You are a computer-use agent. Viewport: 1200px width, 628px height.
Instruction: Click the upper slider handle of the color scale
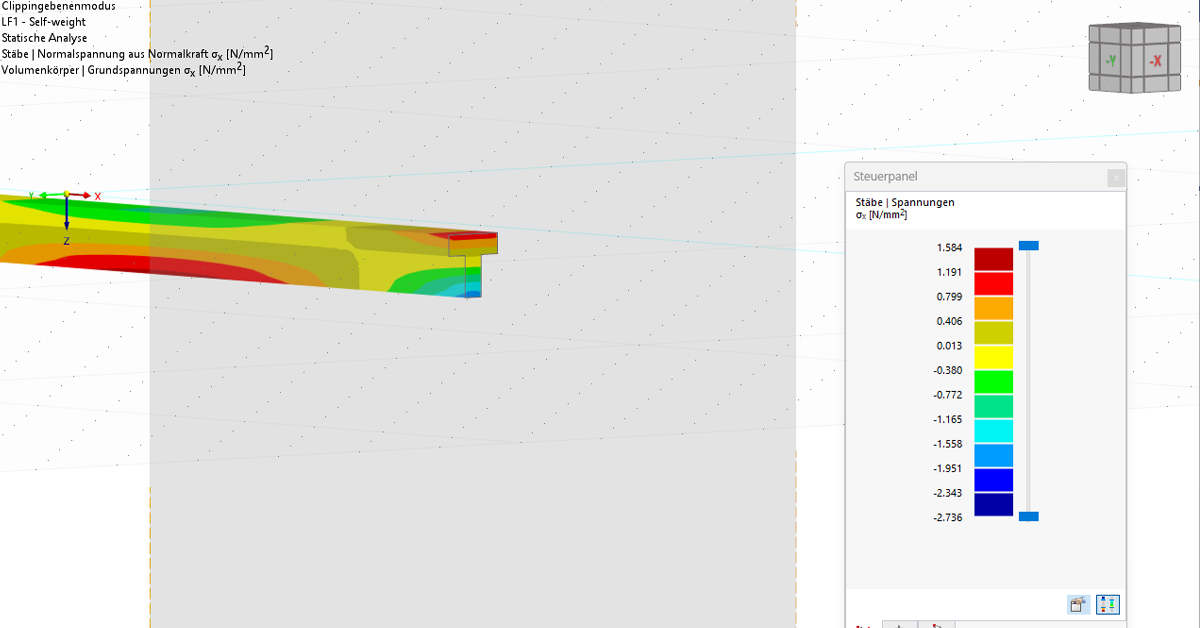point(1028,245)
